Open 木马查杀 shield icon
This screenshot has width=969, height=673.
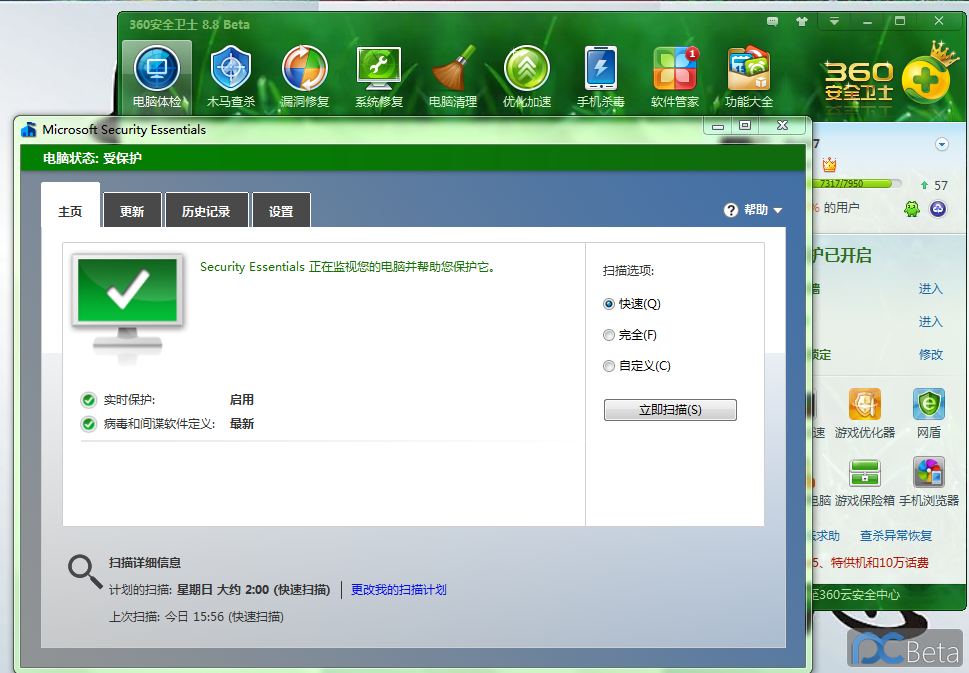[x=231, y=77]
